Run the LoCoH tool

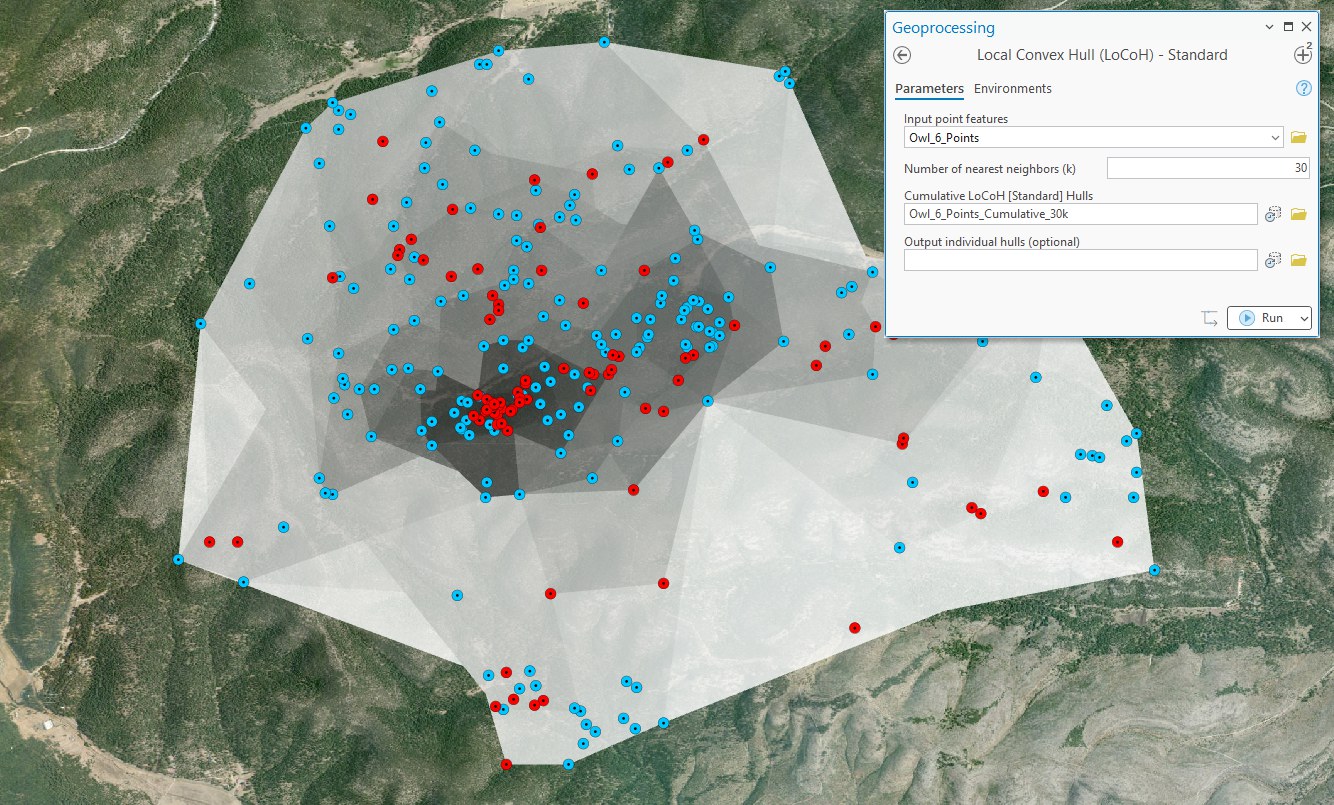pos(1261,318)
